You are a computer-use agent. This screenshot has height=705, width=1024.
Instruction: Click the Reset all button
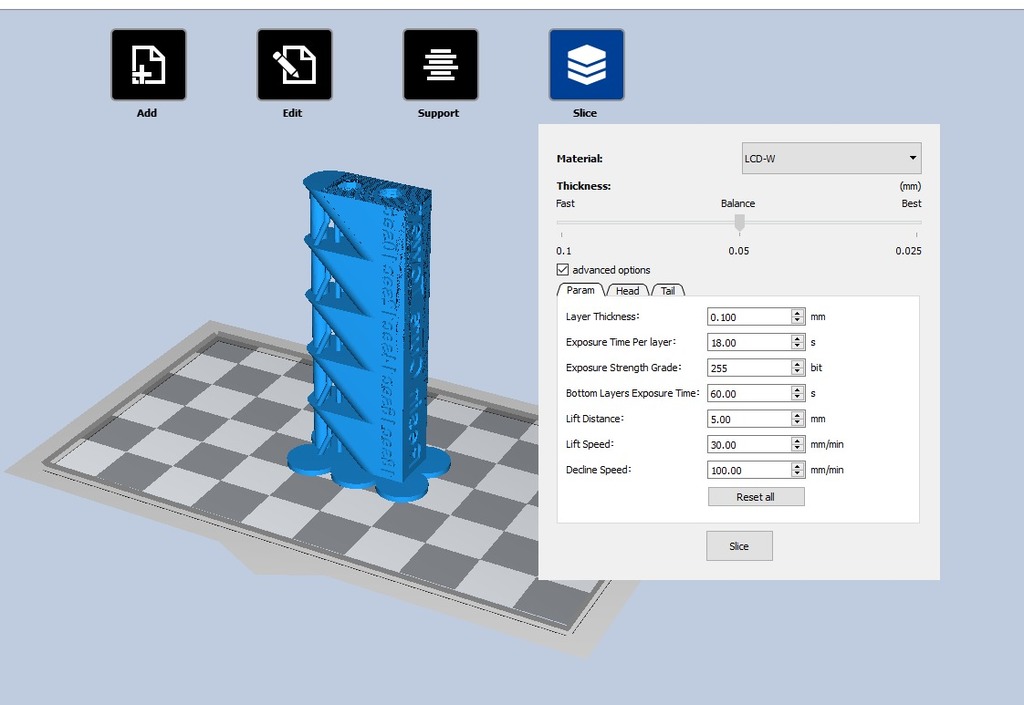tap(755, 496)
